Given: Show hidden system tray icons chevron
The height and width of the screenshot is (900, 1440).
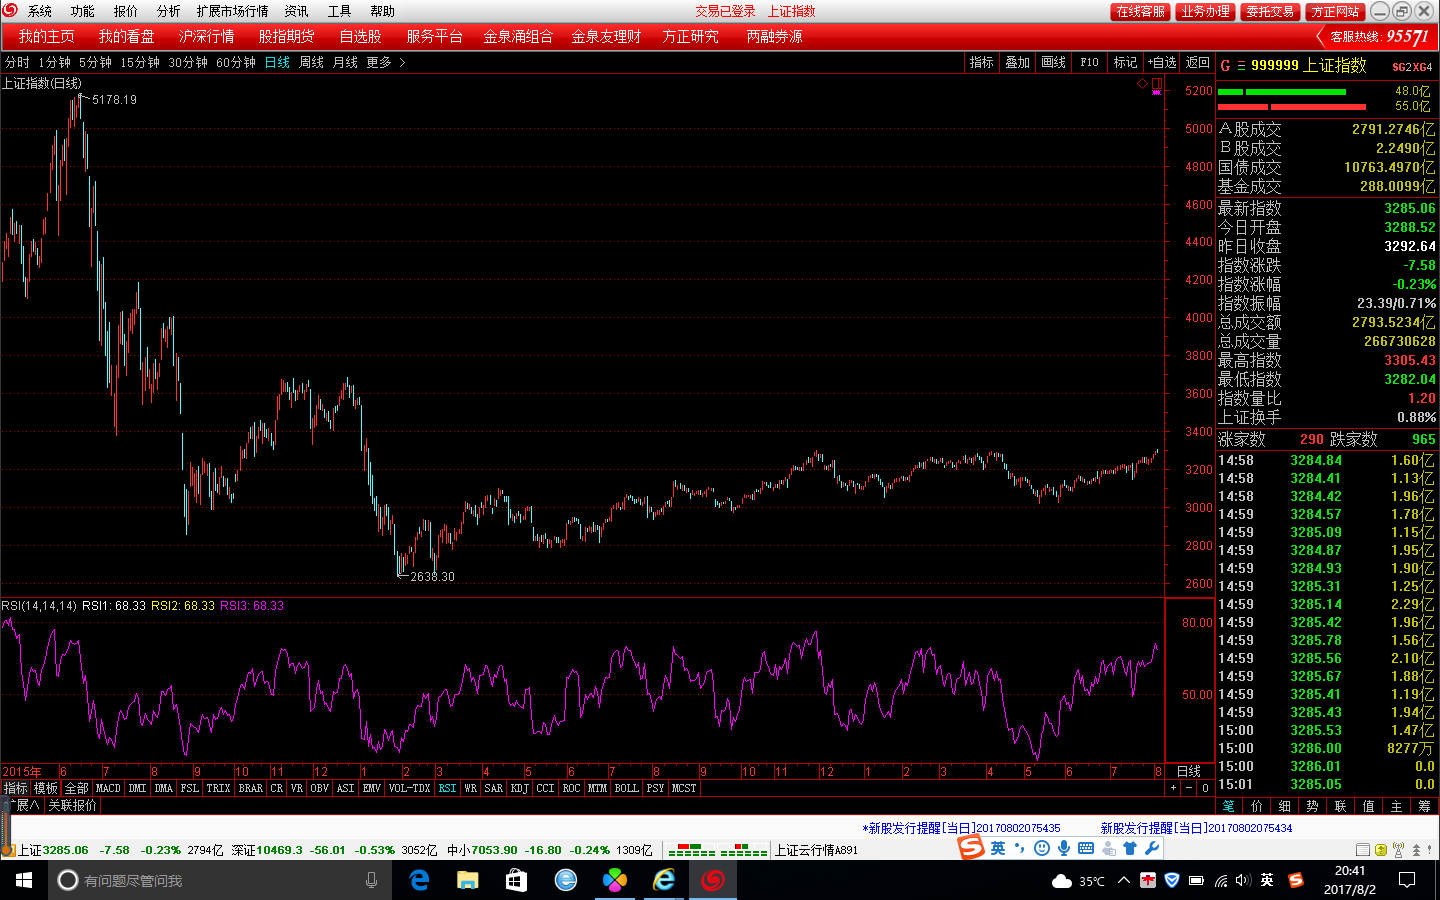Looking at the screenshot, I should 1124,880.
